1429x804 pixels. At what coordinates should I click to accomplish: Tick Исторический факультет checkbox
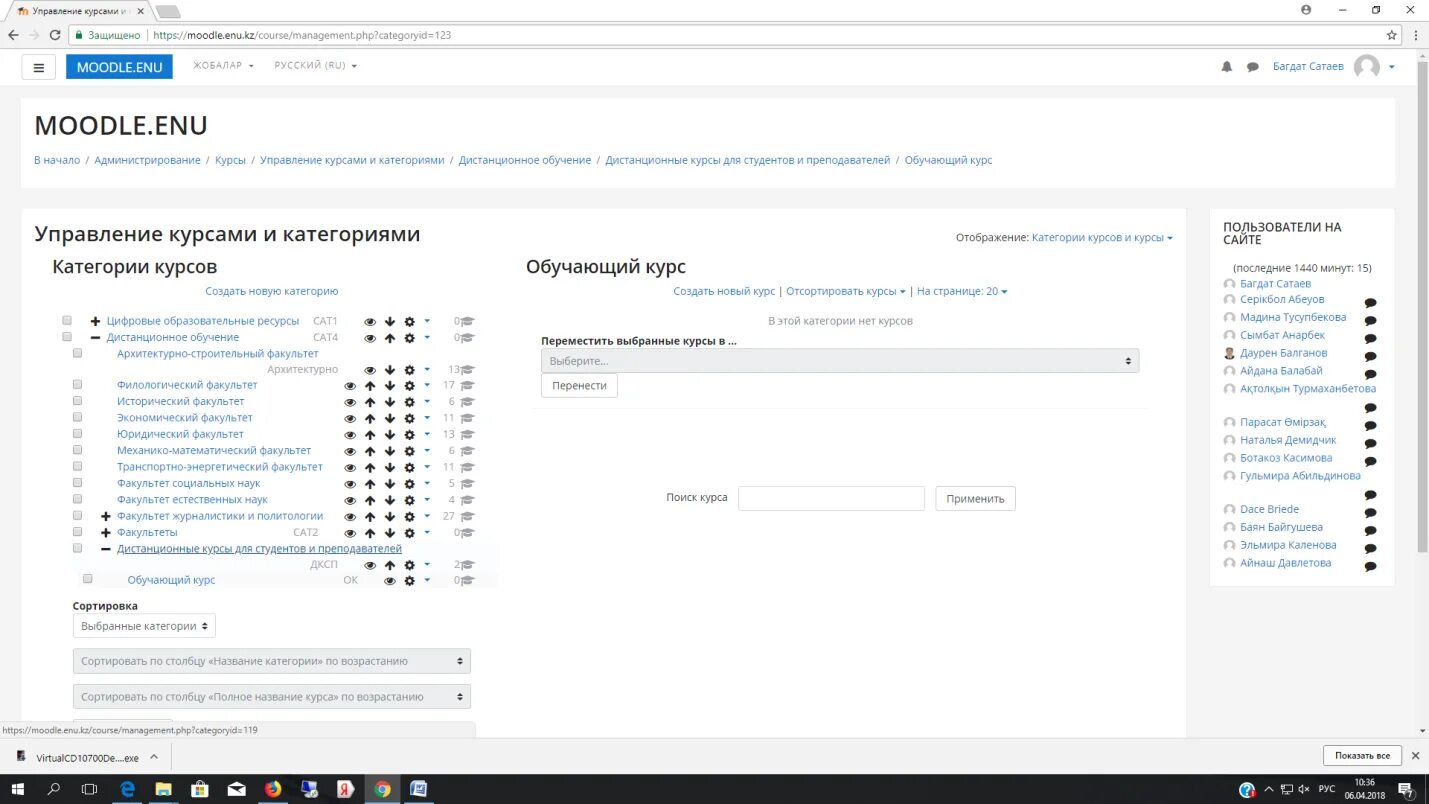coord(77,401)
